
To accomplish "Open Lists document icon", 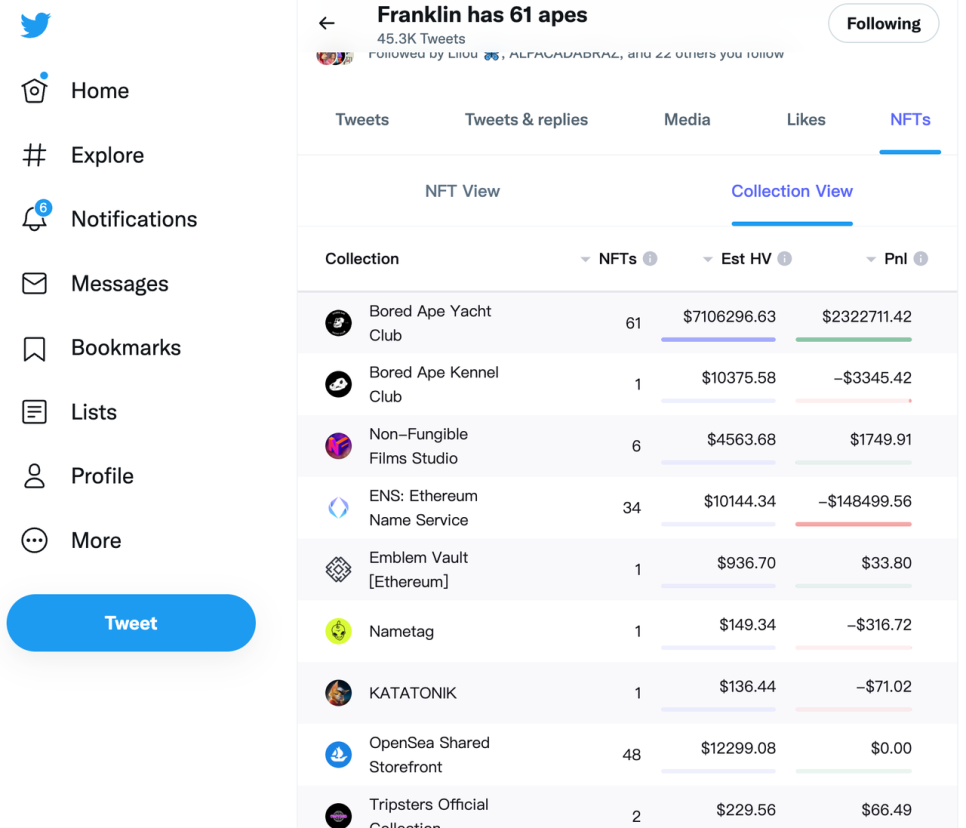I will point(34,412).
